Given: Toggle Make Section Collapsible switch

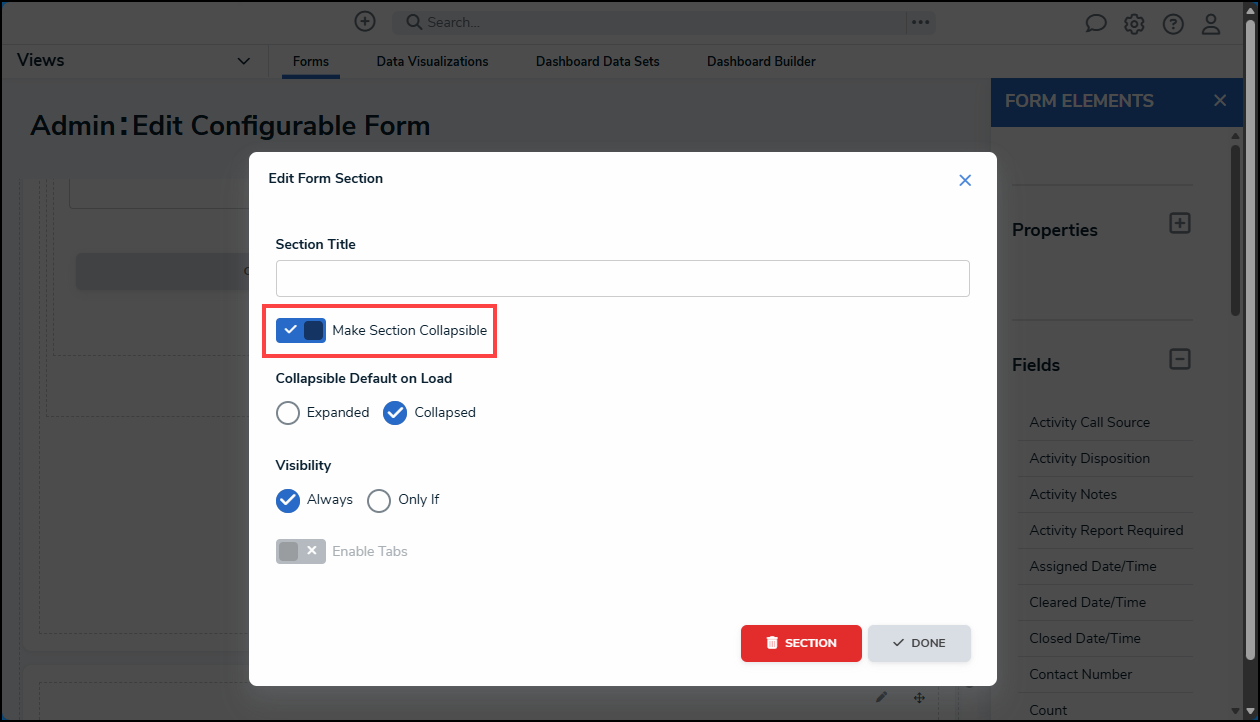Looking at the screenshot, I should 301,331.
